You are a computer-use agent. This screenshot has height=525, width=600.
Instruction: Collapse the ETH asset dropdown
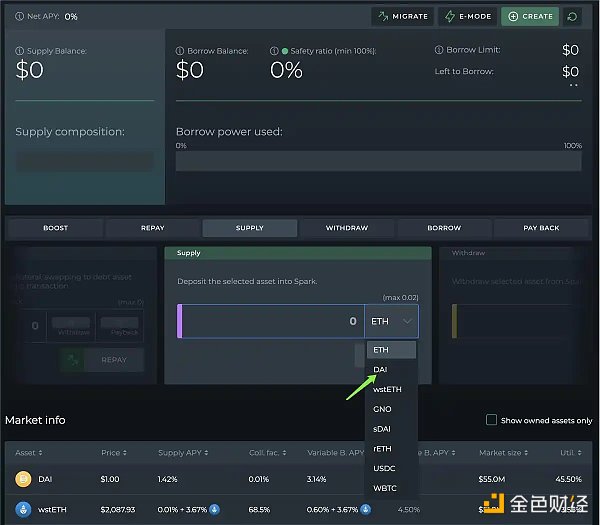click(x=391, y=321)
